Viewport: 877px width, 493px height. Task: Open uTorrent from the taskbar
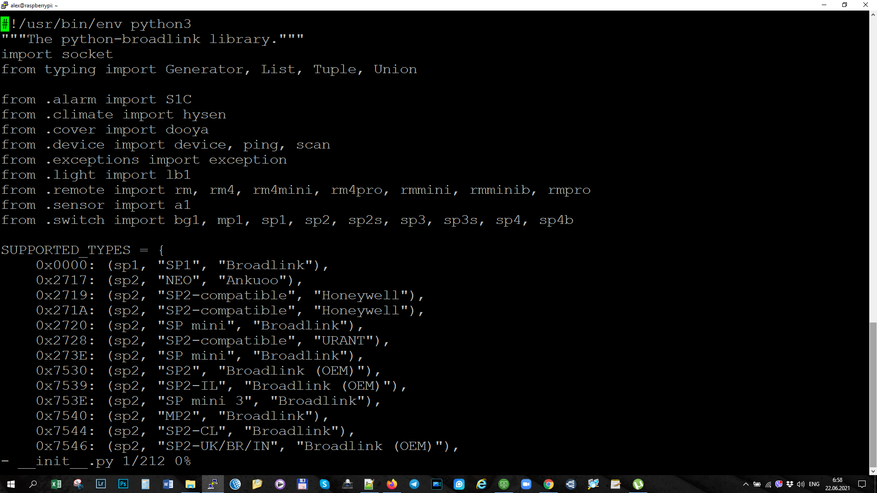pyautogui.click(x=638, y=484)
